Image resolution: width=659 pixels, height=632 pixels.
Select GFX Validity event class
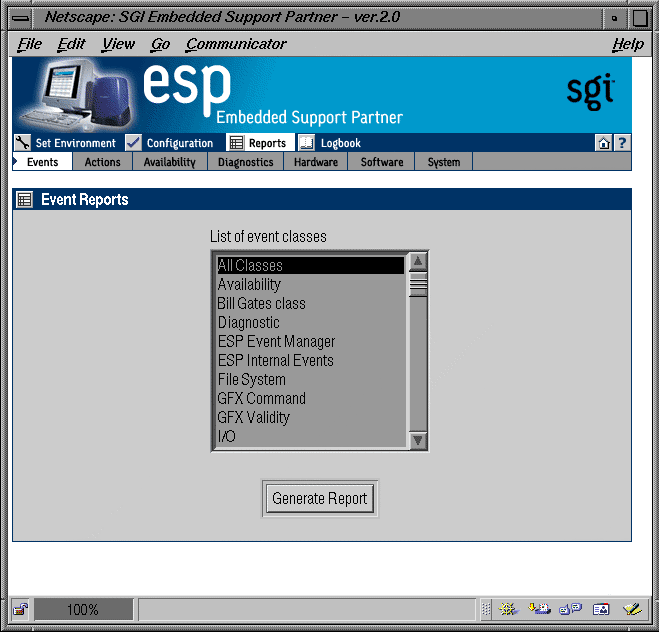pos(311,417)
